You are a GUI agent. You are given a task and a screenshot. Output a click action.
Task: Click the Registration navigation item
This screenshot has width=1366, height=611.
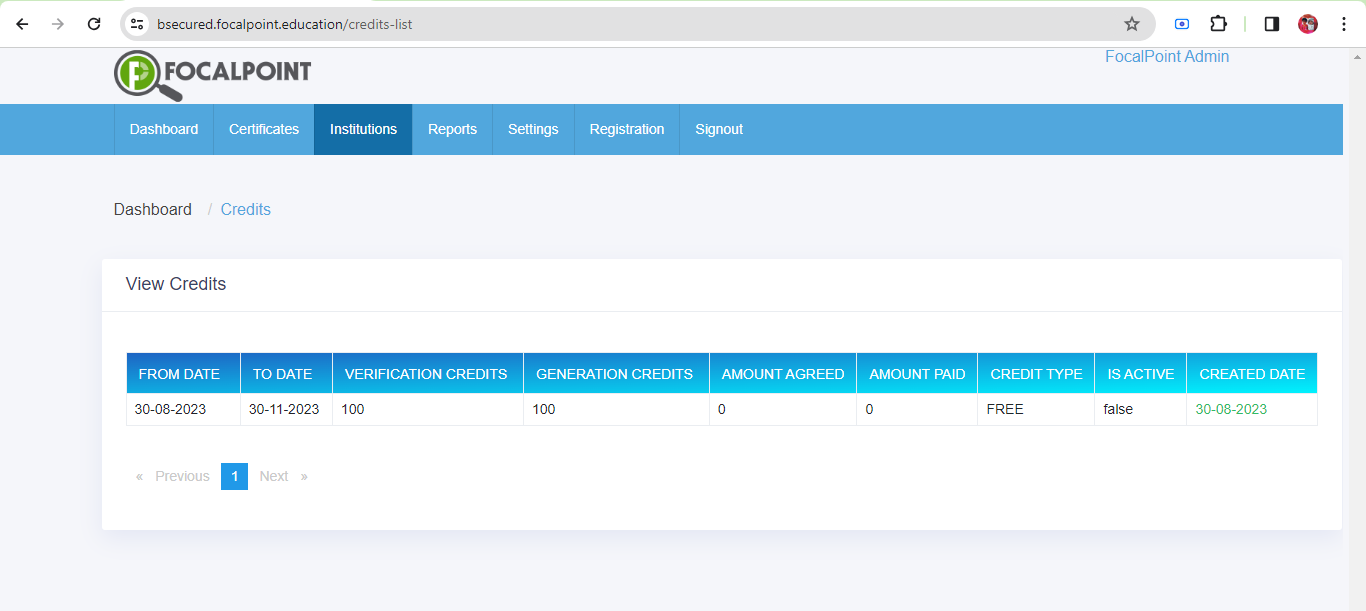pos(627,129)
